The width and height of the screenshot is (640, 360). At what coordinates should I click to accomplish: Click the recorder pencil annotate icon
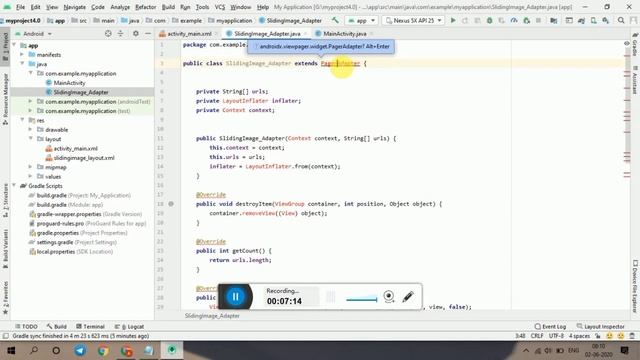click(x=408, y=297)
